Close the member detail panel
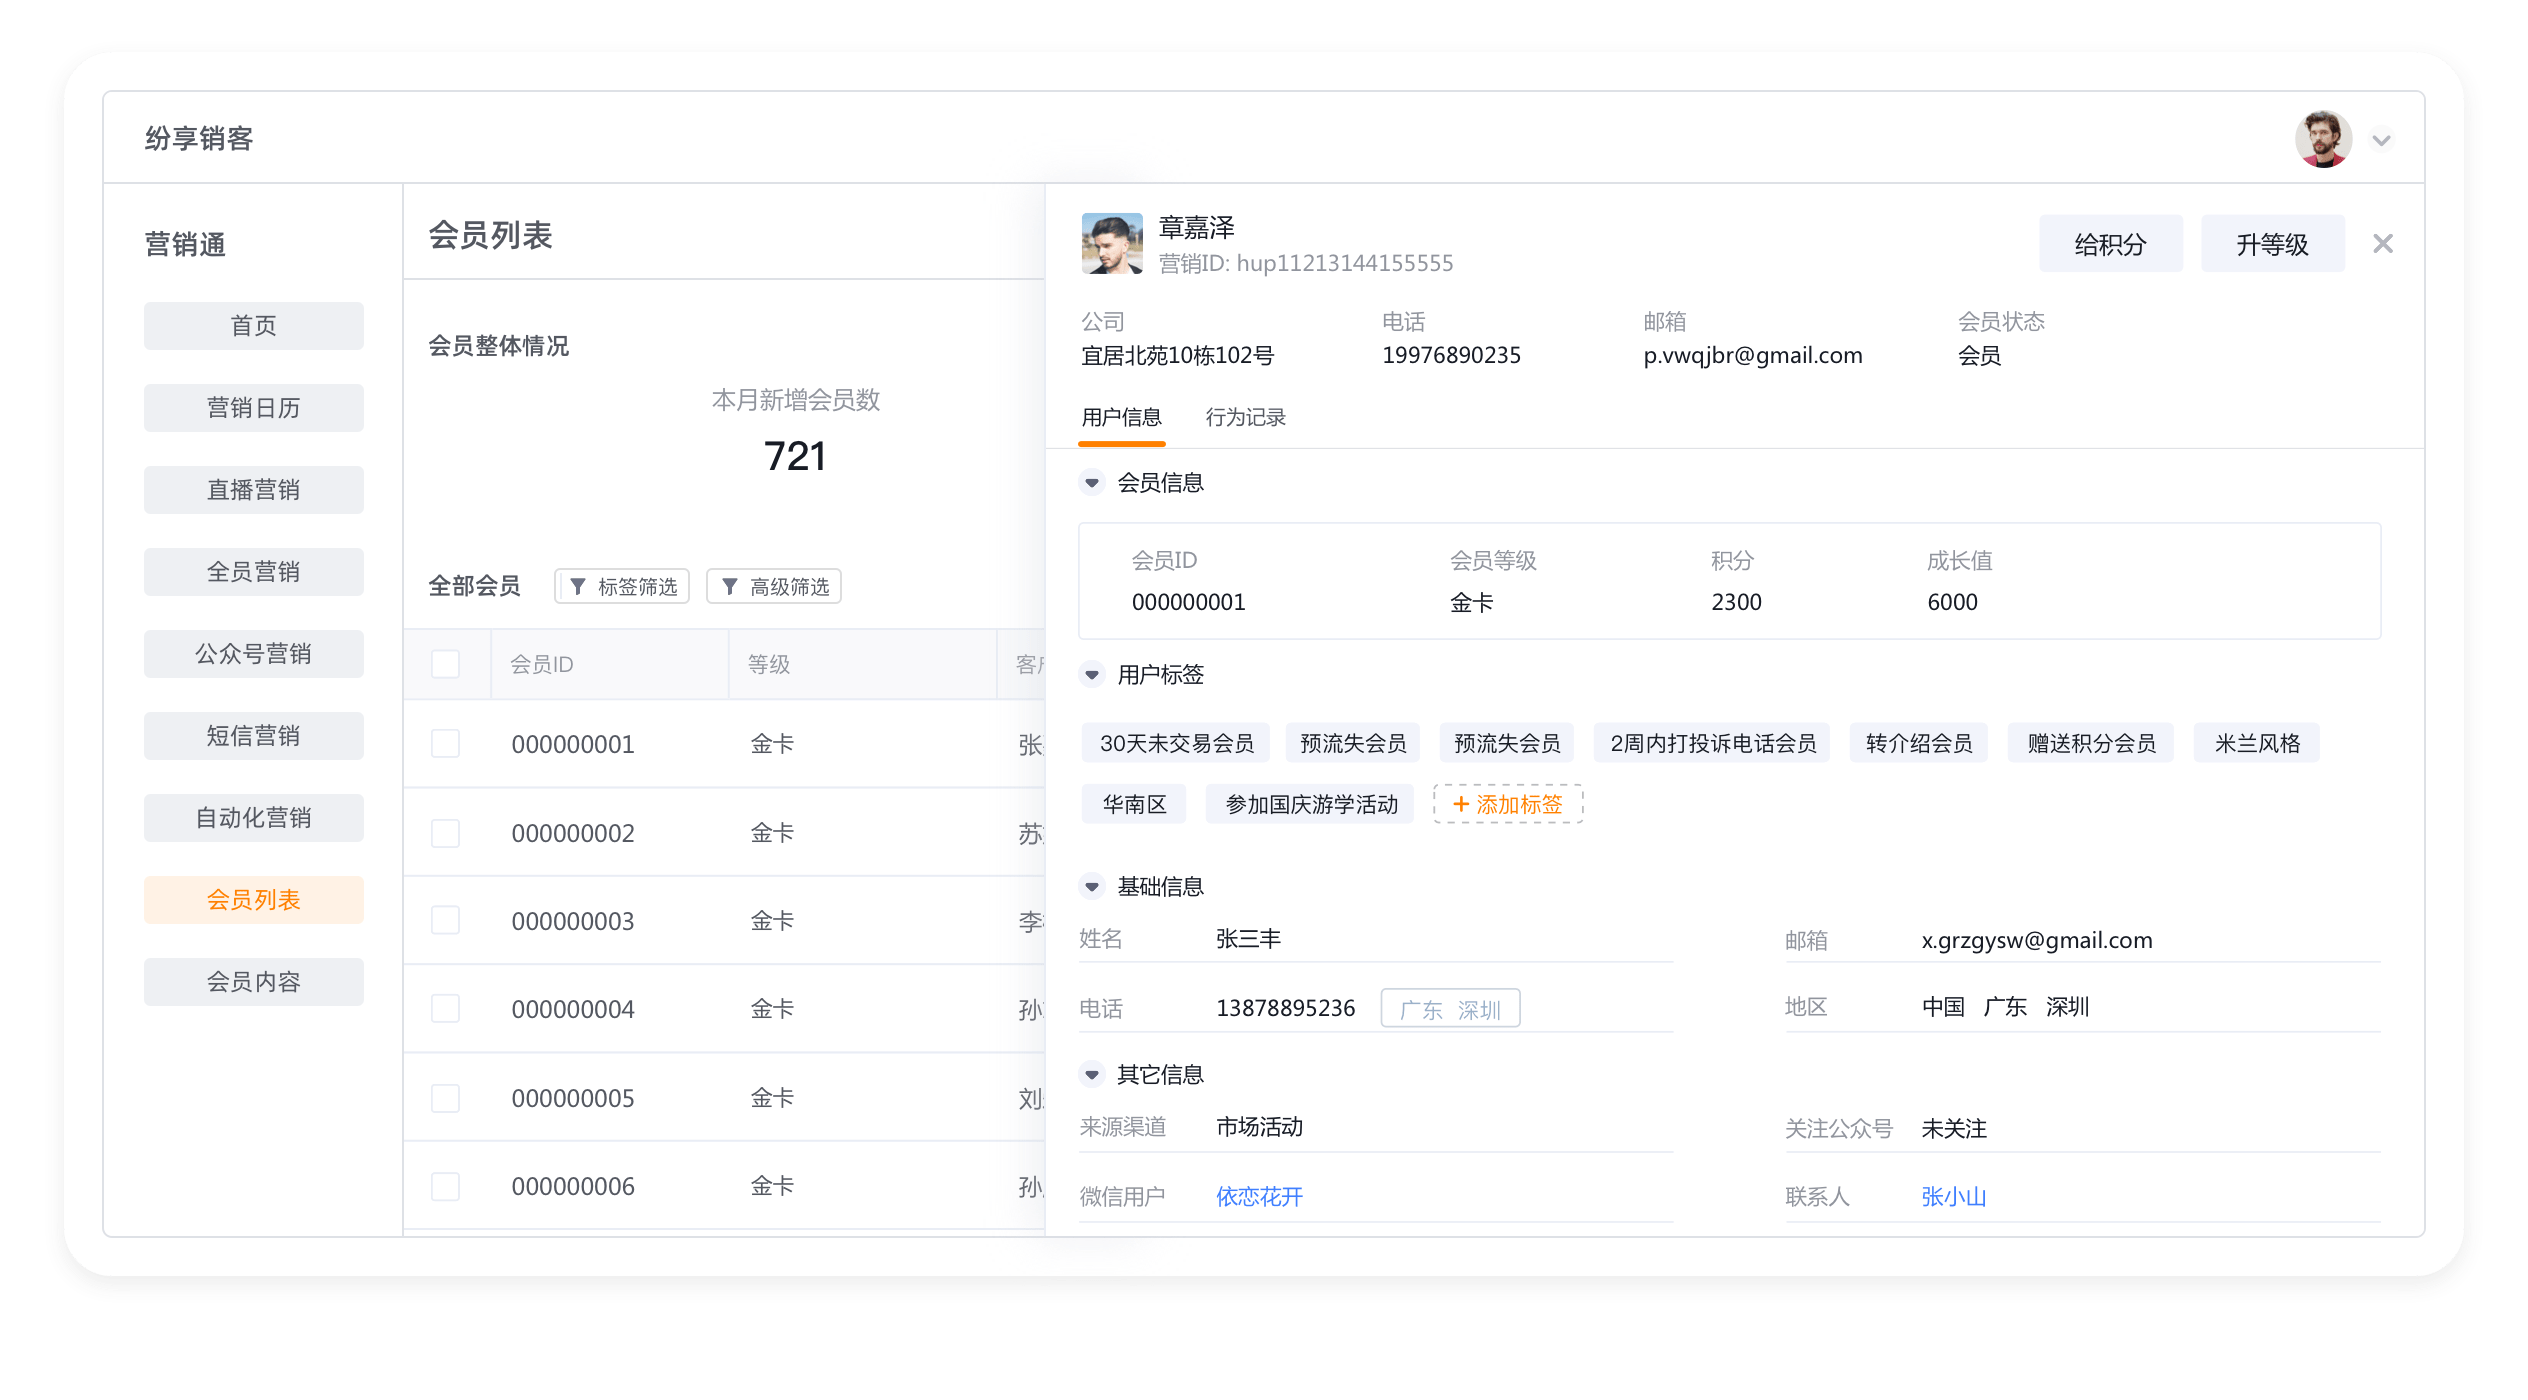The image size is (2528, 1400). pos(2382,244)
